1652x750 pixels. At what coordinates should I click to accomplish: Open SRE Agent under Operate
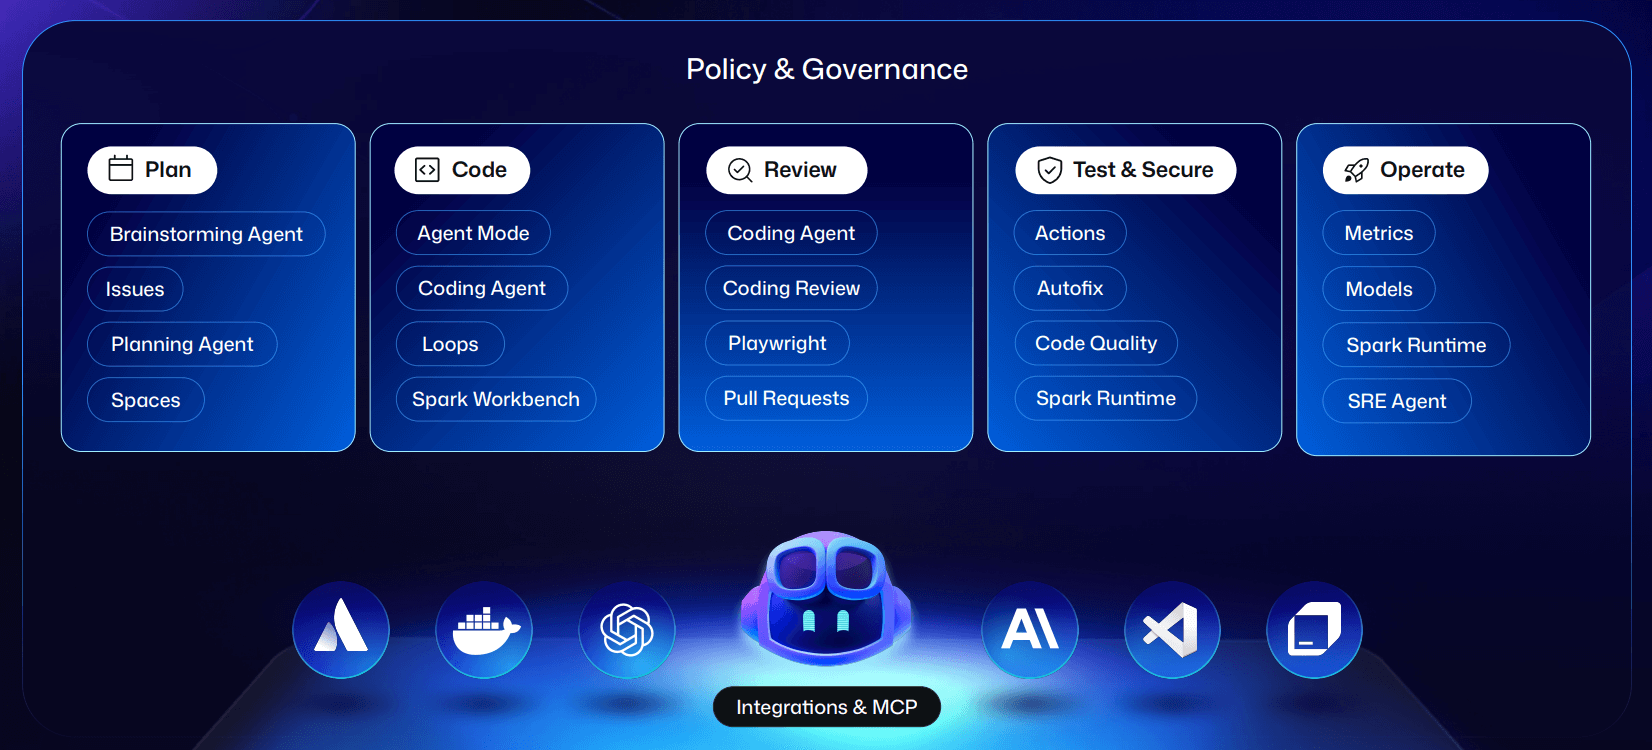click(x=1396, y=401)
